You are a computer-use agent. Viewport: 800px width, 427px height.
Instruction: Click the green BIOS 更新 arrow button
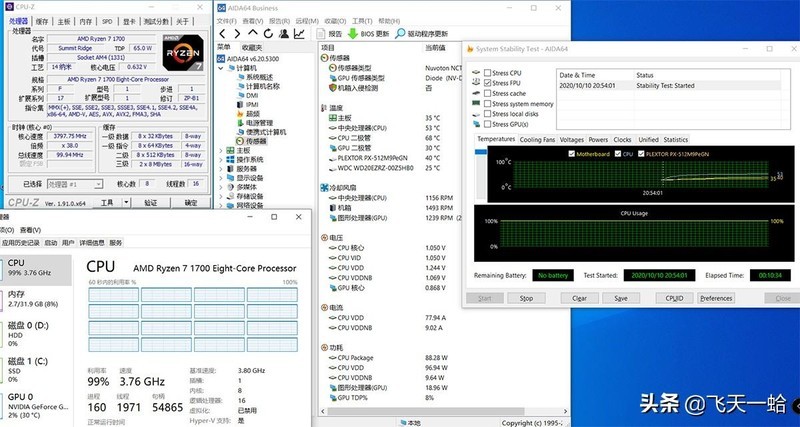(x=368, y=34)
